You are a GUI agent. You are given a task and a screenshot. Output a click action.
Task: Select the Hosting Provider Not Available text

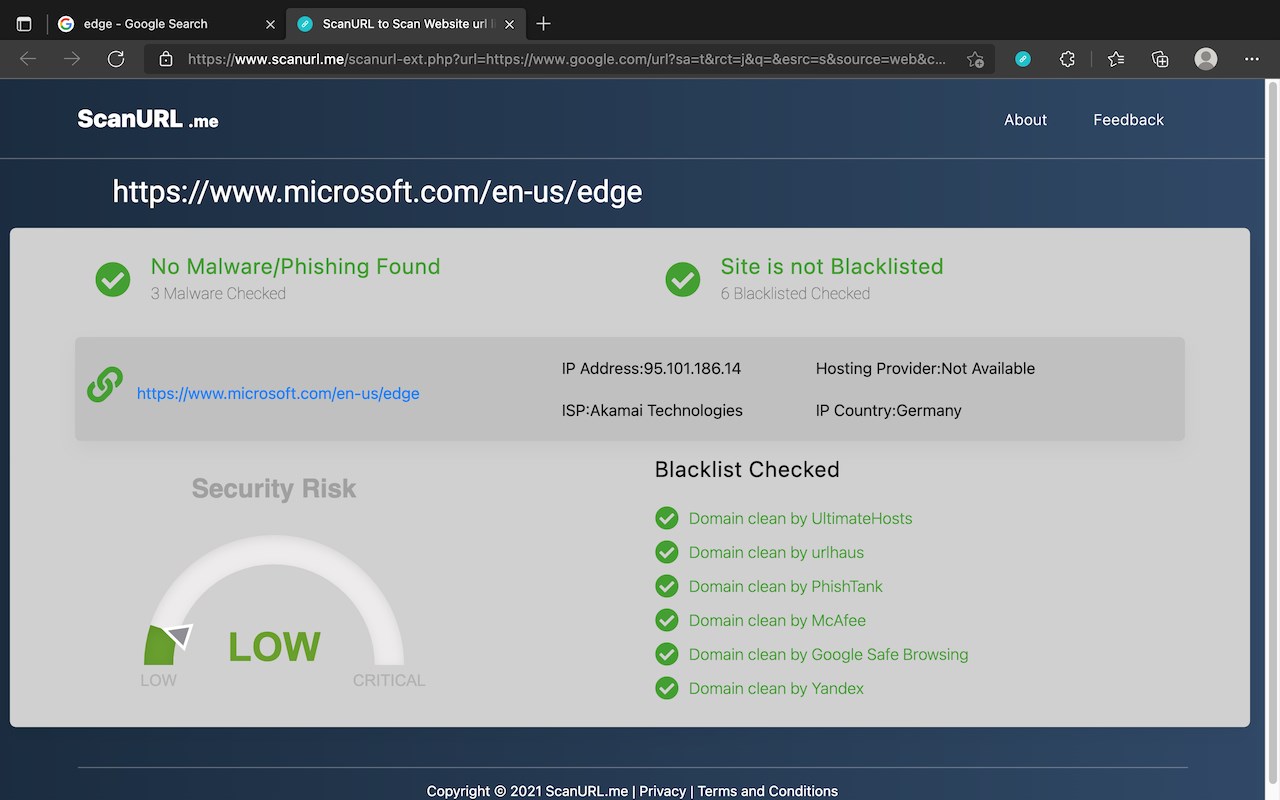point(925,368)
